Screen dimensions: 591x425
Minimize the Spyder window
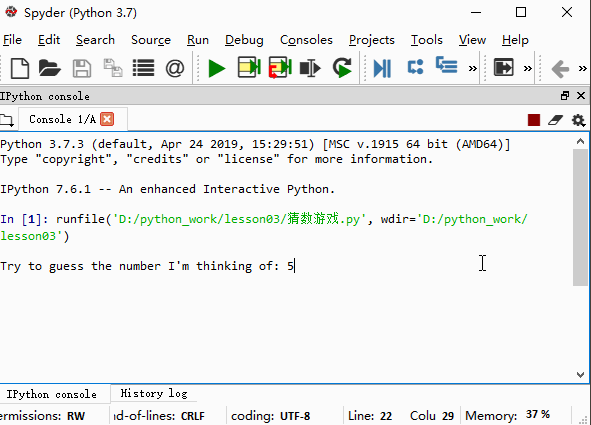point(476,12)
